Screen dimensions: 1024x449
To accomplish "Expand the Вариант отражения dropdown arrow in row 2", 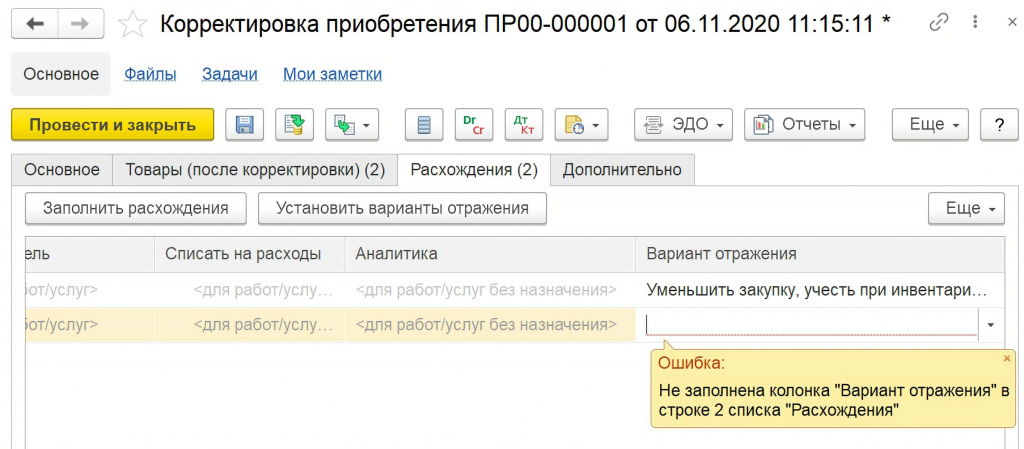I will click(x=991, y=324).
